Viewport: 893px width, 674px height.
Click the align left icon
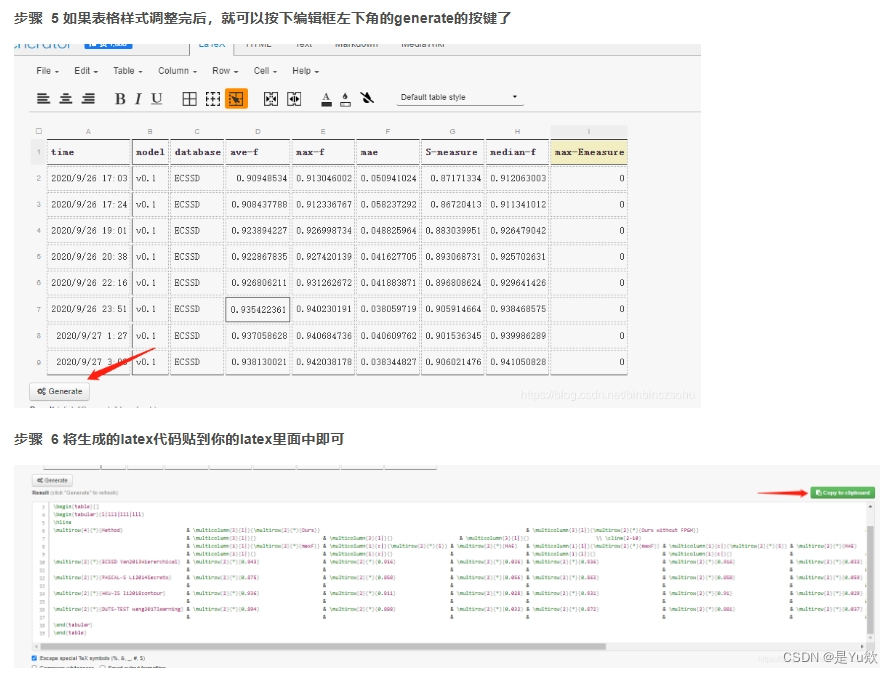click(x=43, y=98)
